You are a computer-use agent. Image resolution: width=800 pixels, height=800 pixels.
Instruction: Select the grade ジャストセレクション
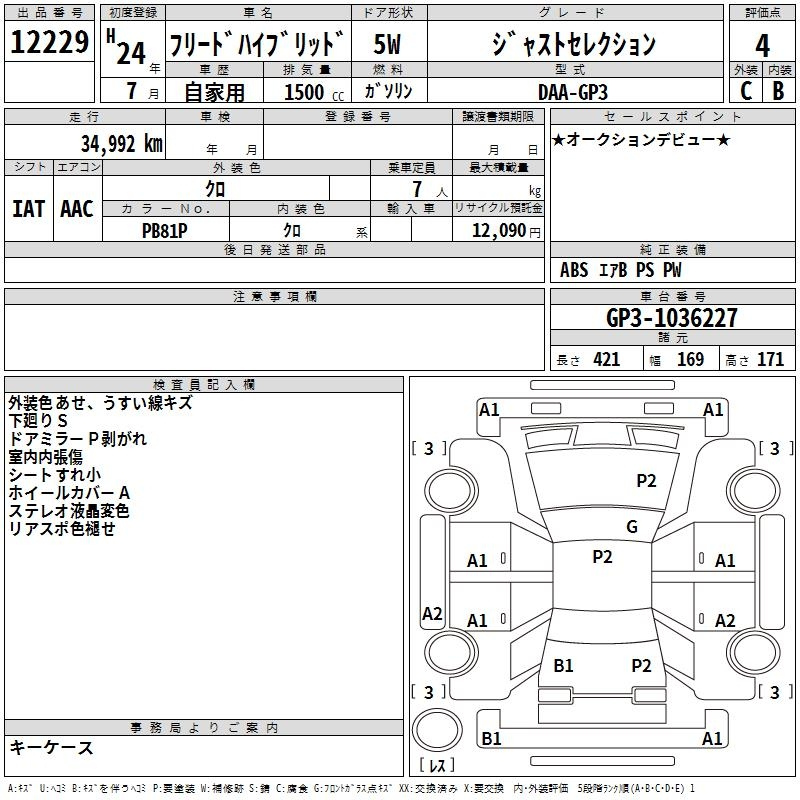pyautogui.click(x=574, y=44)
